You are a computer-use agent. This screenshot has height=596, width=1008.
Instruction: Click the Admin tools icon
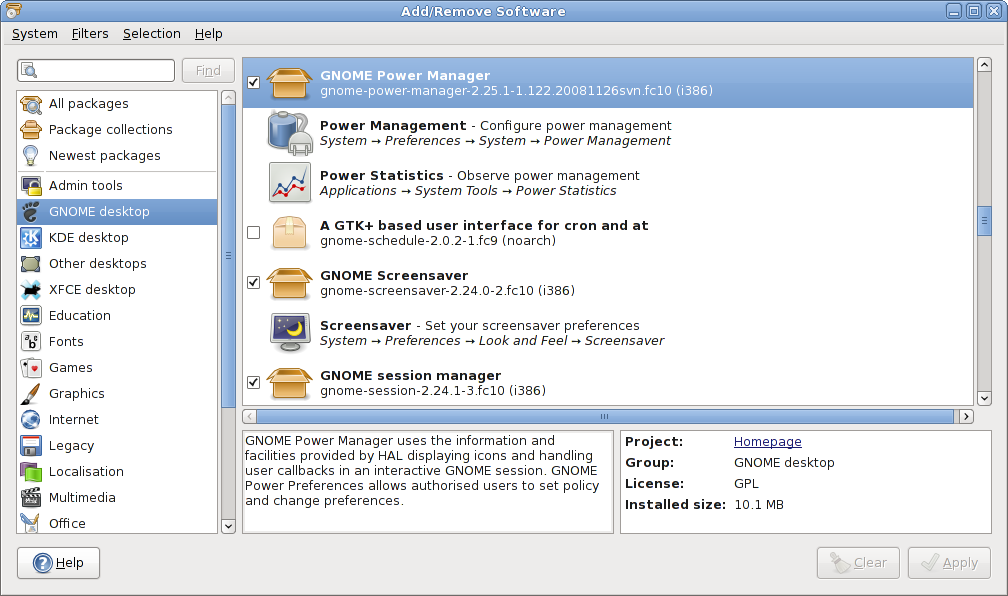click(31, 185)
